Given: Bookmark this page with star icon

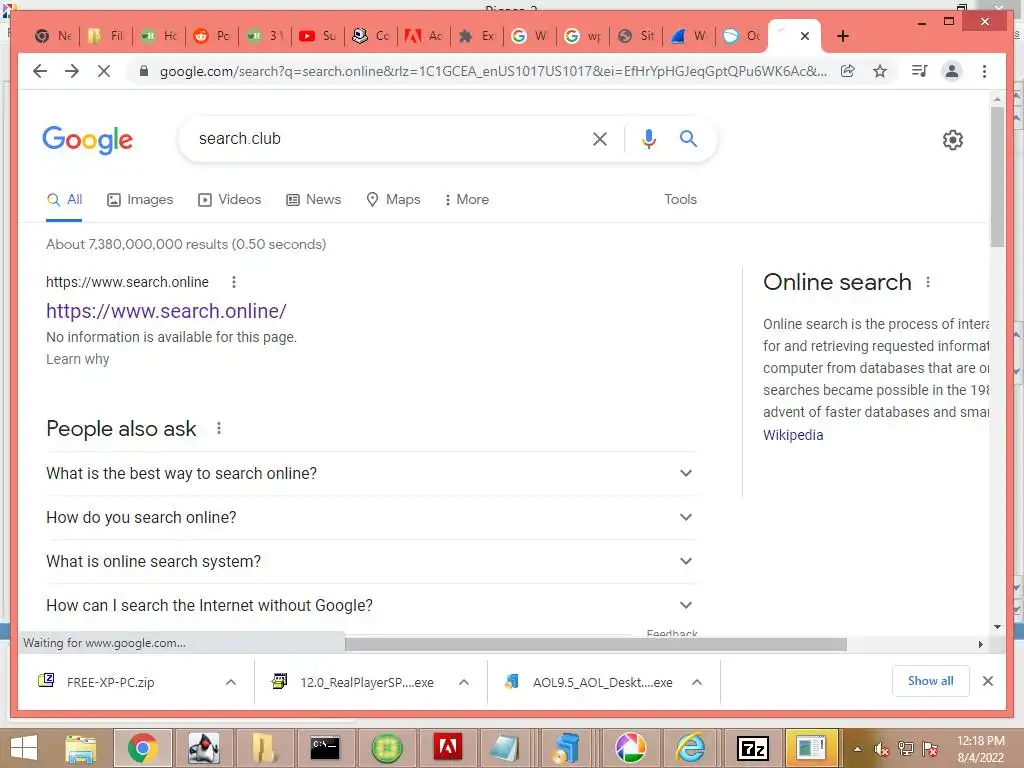Looking at the screenshot, I should pos(880,71).
